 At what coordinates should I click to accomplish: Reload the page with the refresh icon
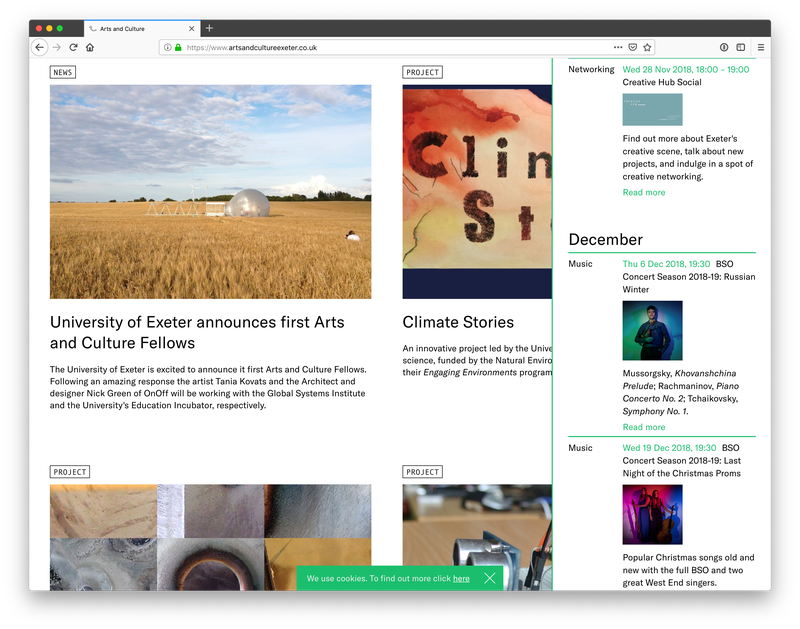[x=73, y=47]
